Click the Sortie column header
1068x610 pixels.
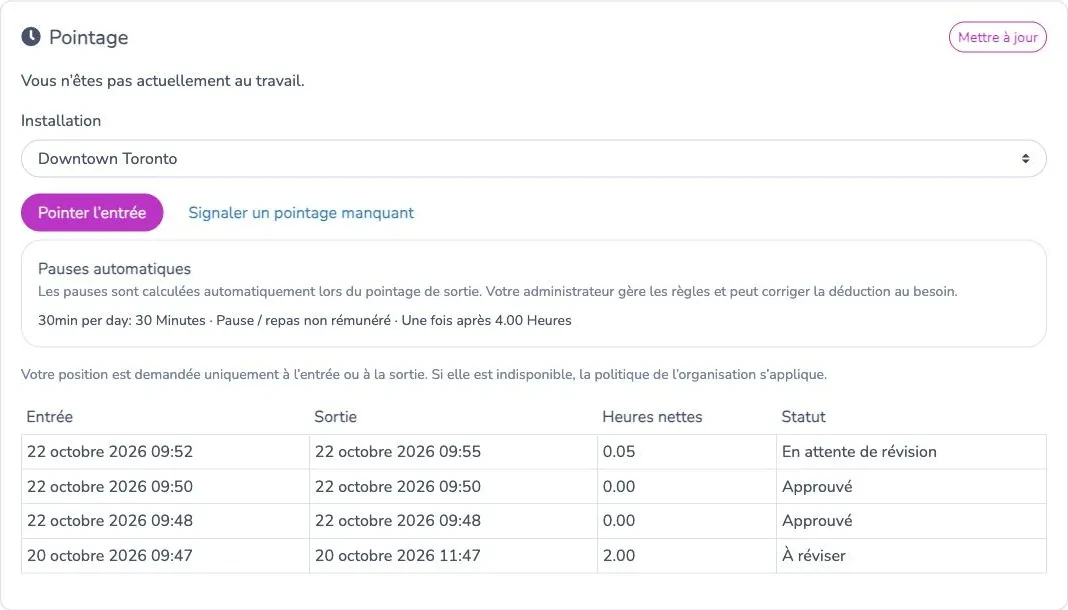click(x=336, y=417)
